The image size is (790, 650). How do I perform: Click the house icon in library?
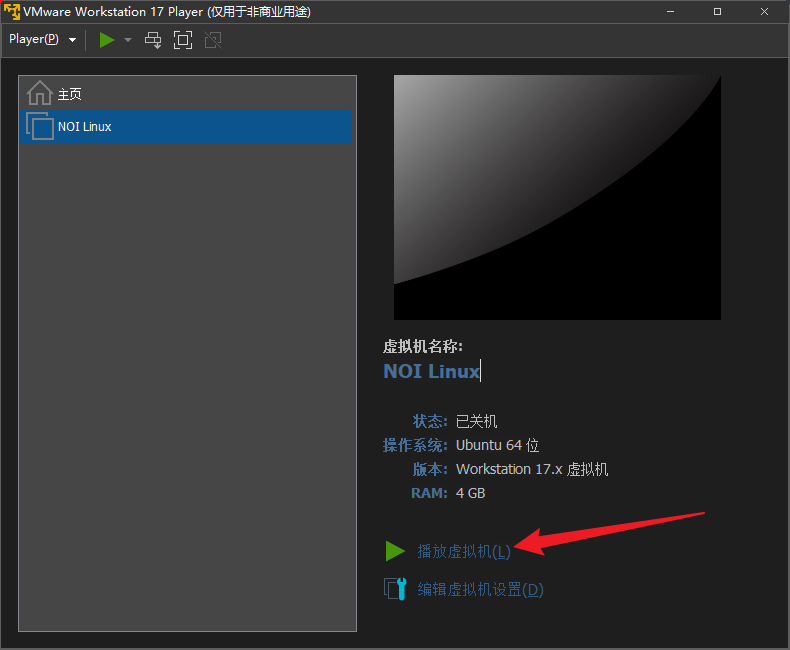(39, 93)
